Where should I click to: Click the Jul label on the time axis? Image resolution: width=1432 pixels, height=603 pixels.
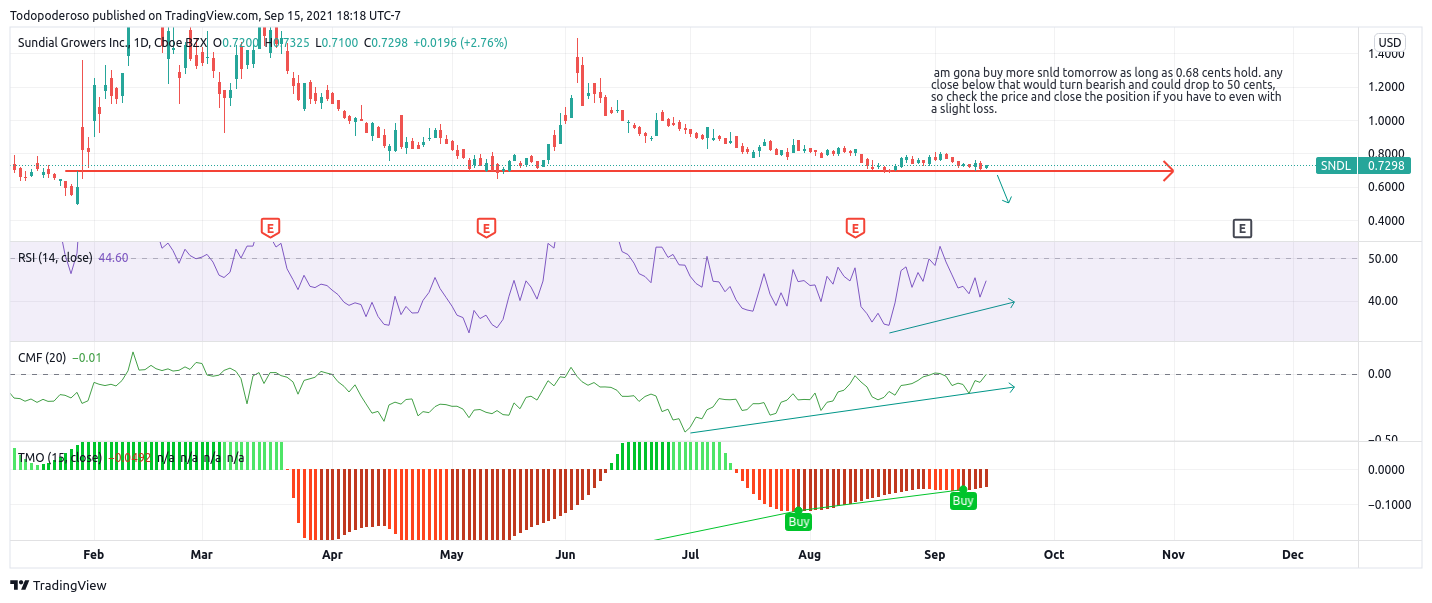point(690,554)
